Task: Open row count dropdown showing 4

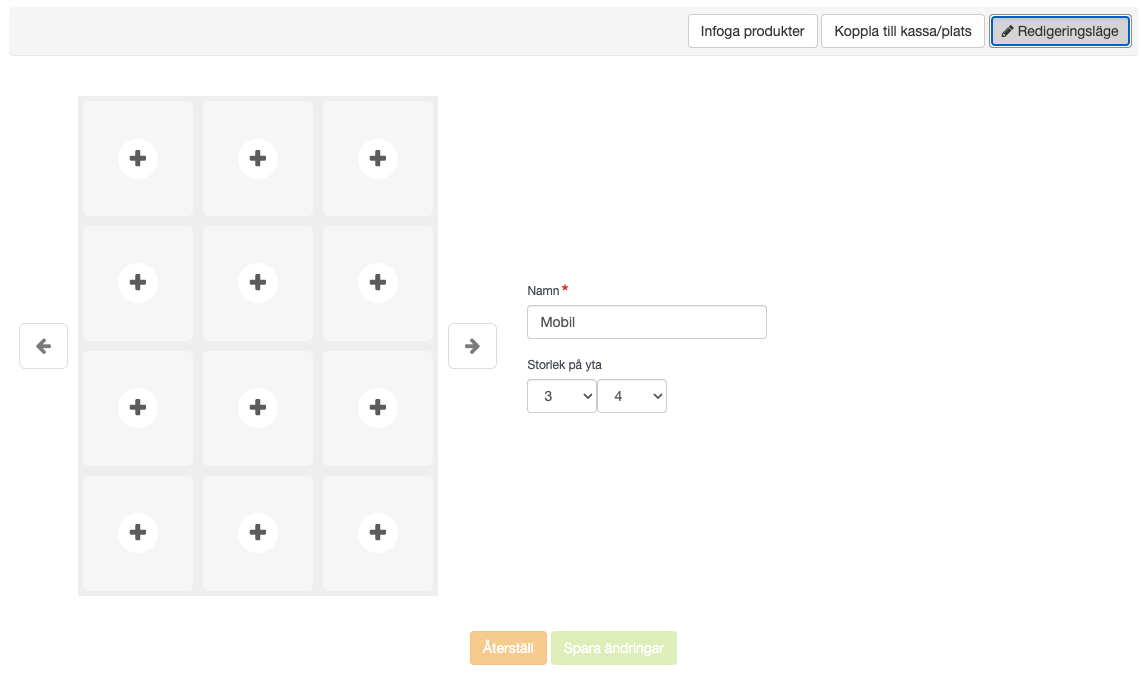Action: (632, 396)
